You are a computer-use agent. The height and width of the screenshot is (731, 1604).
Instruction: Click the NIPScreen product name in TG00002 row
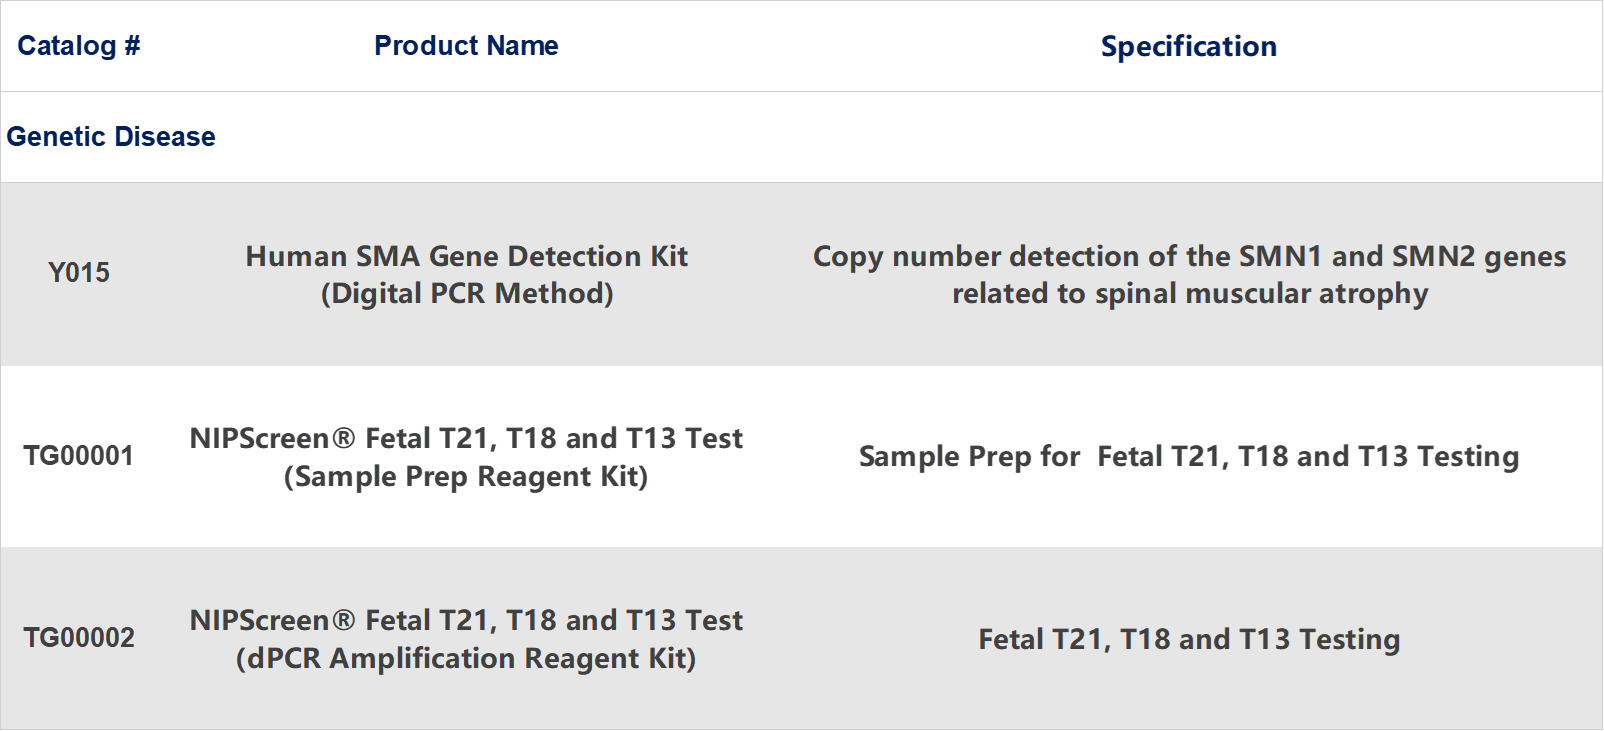pyautogui.click(x=466, y=621)
